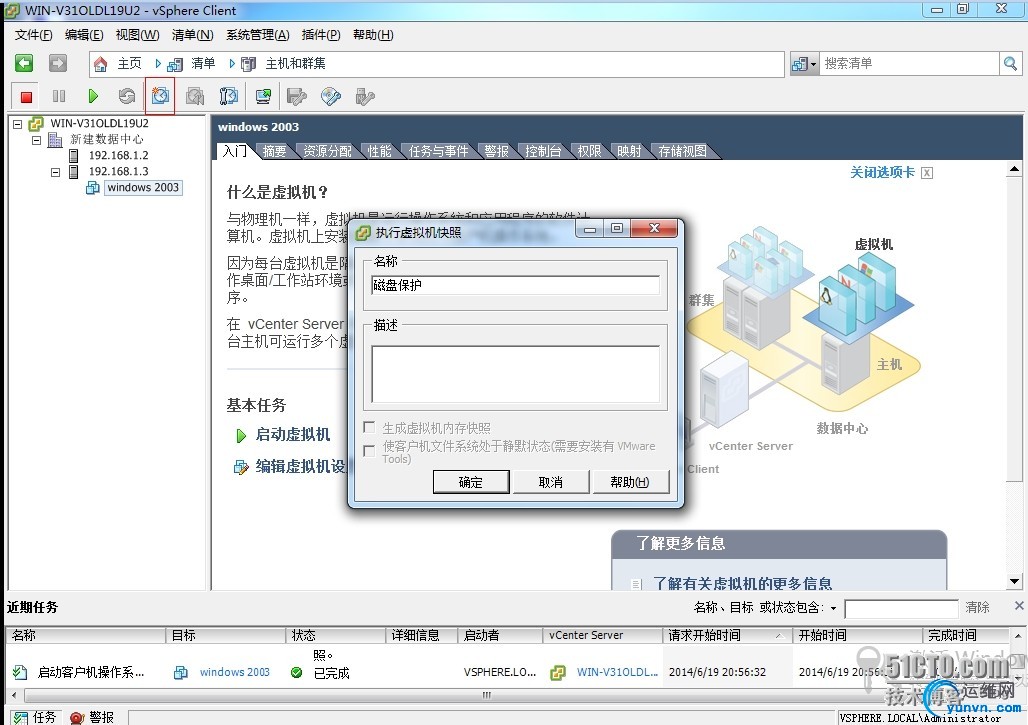Select 192.168.1.3 host in tree
The height and width of the screenshot is (725, 1028).
tap(119, 171)
